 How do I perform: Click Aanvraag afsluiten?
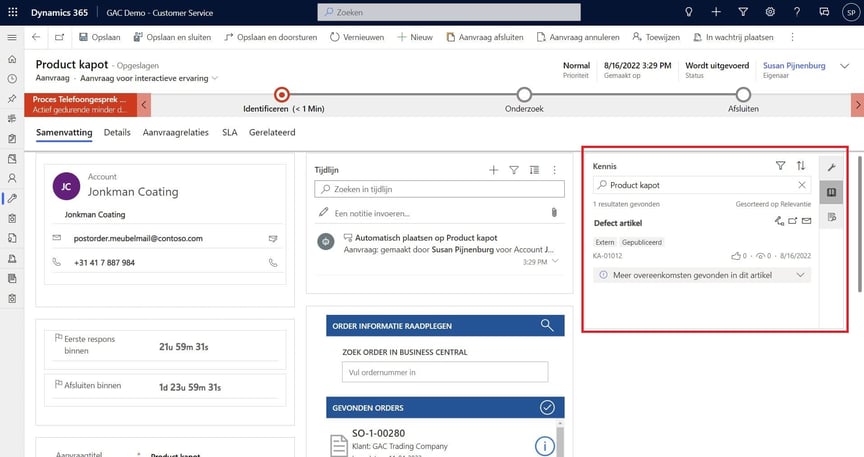pos(484,37)
